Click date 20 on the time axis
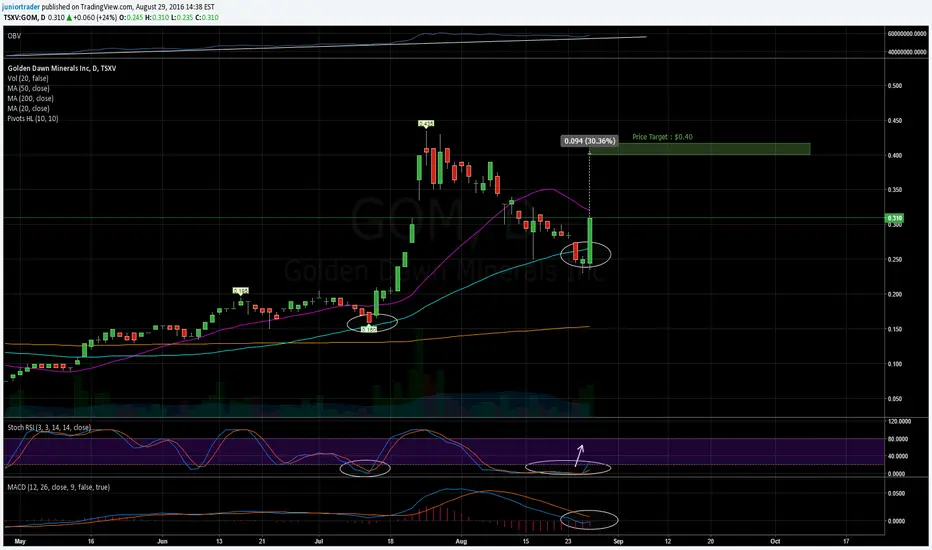932x550 pixels. pos(711,542)
